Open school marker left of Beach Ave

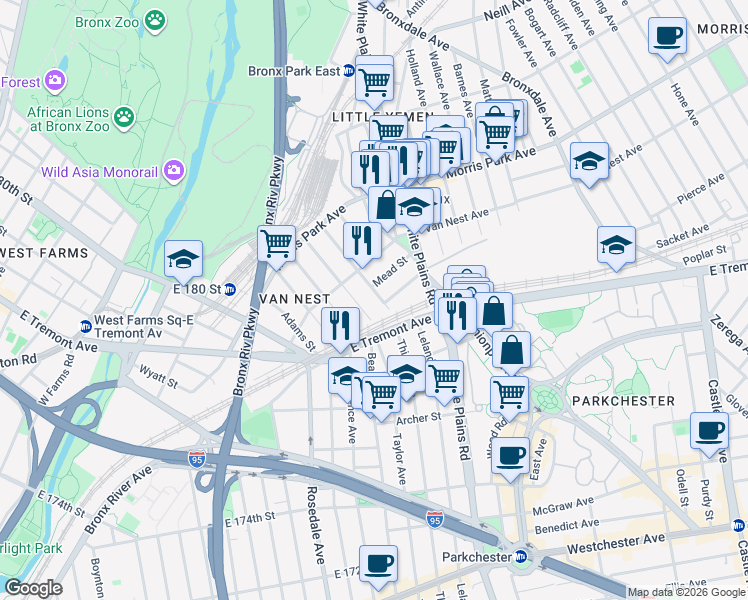click(344, 376)
